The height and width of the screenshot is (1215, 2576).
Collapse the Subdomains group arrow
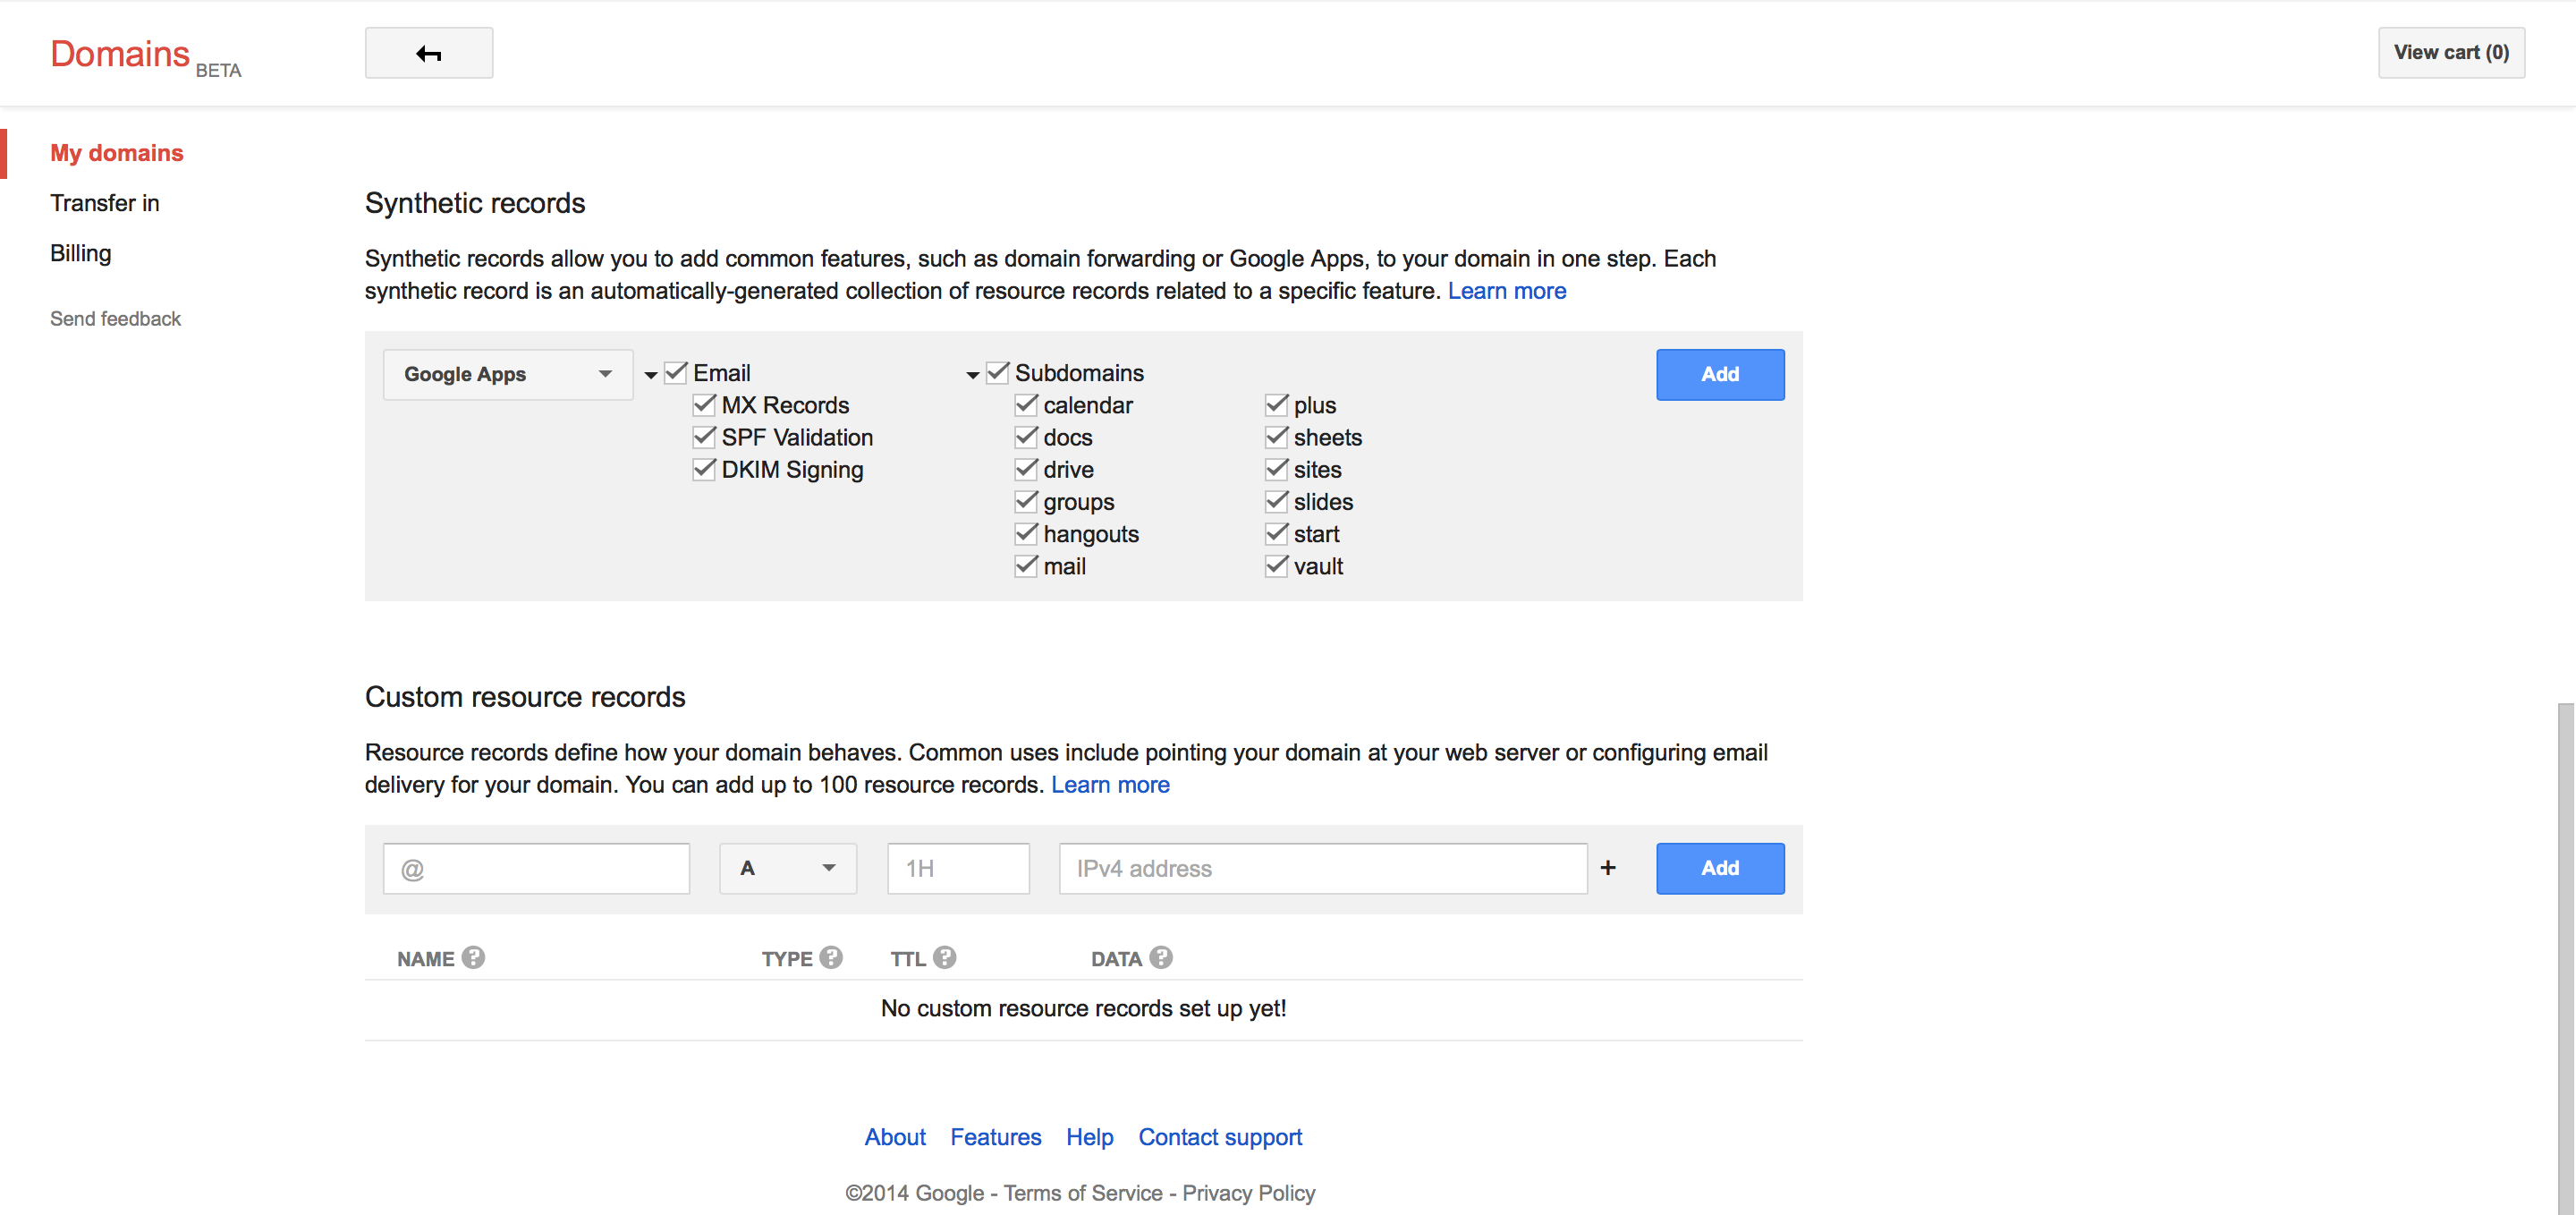972,375
